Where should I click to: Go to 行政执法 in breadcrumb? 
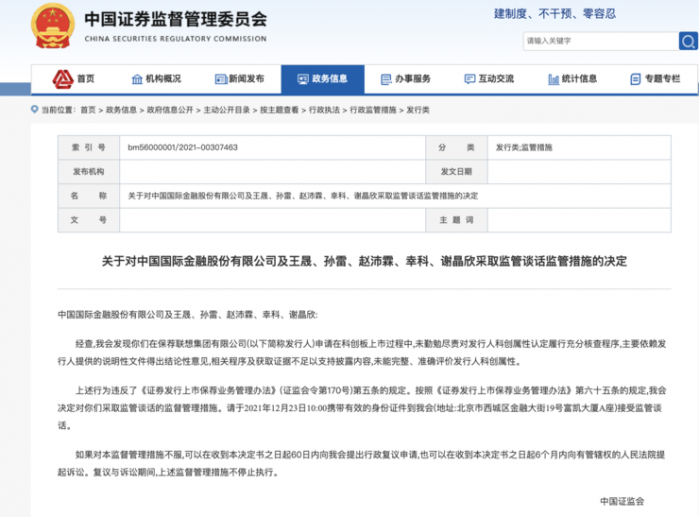pyautogui.click(x=324, y=110)
